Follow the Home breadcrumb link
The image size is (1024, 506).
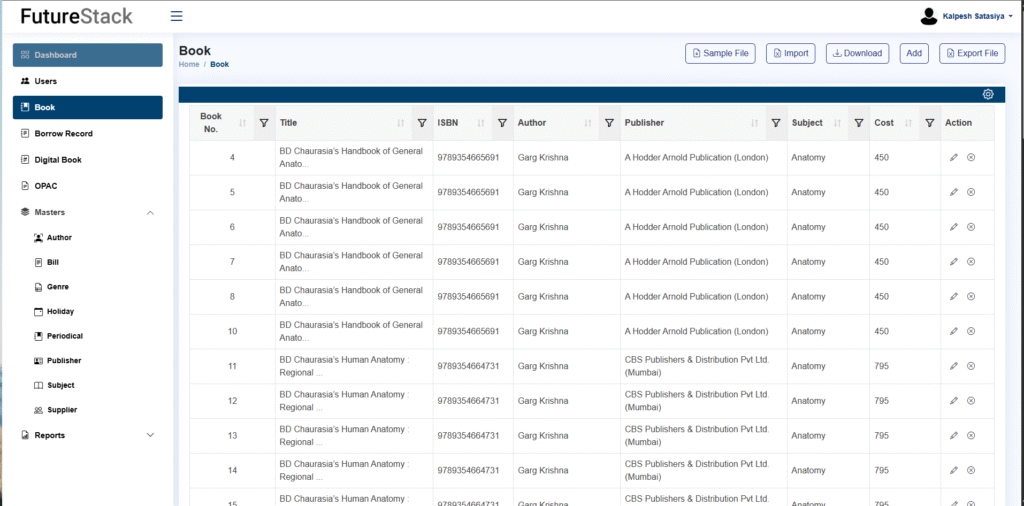pyautogui.click(x=189, y=65)
